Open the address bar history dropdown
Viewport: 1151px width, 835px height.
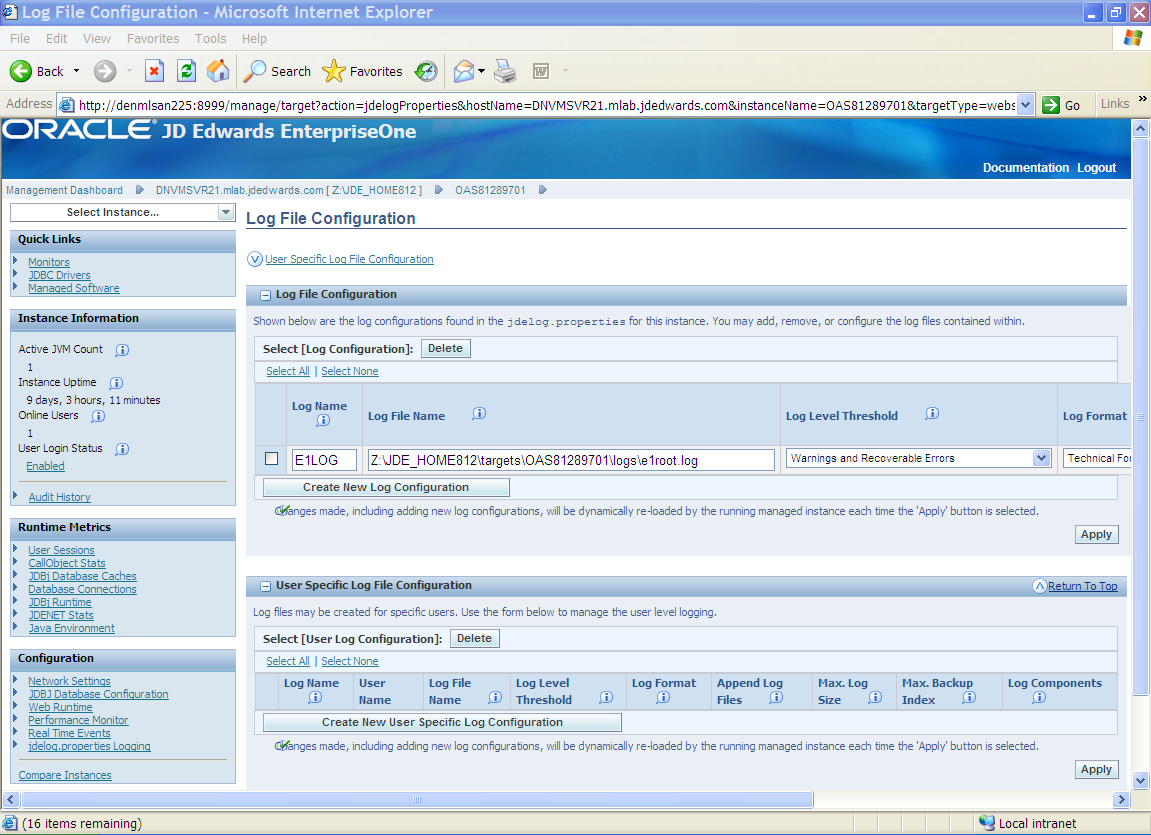click(x=1026, y=105)
